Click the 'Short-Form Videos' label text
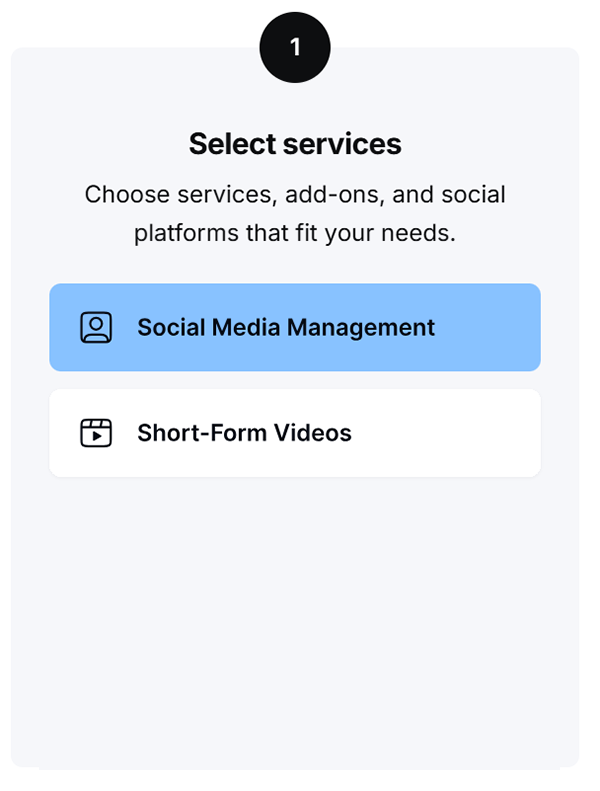600x791 pixels. click(x=244, y=433)
